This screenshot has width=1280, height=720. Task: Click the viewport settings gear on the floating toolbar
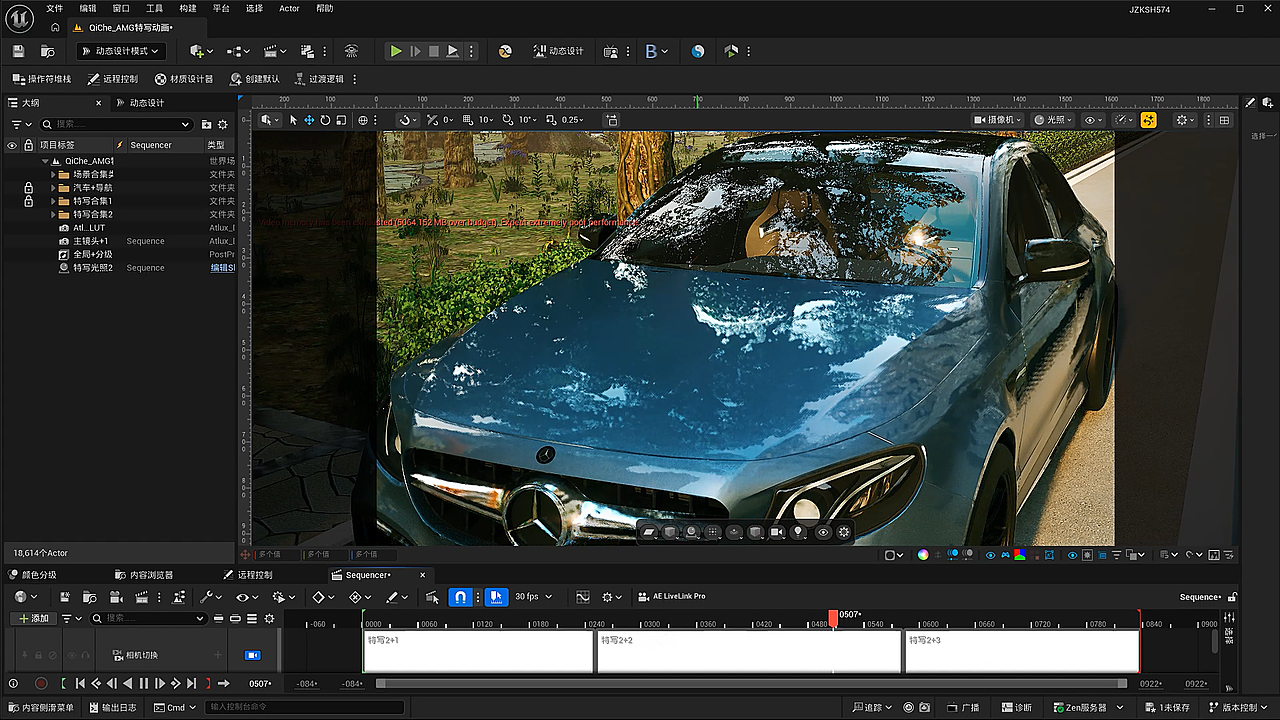[844, 532]
